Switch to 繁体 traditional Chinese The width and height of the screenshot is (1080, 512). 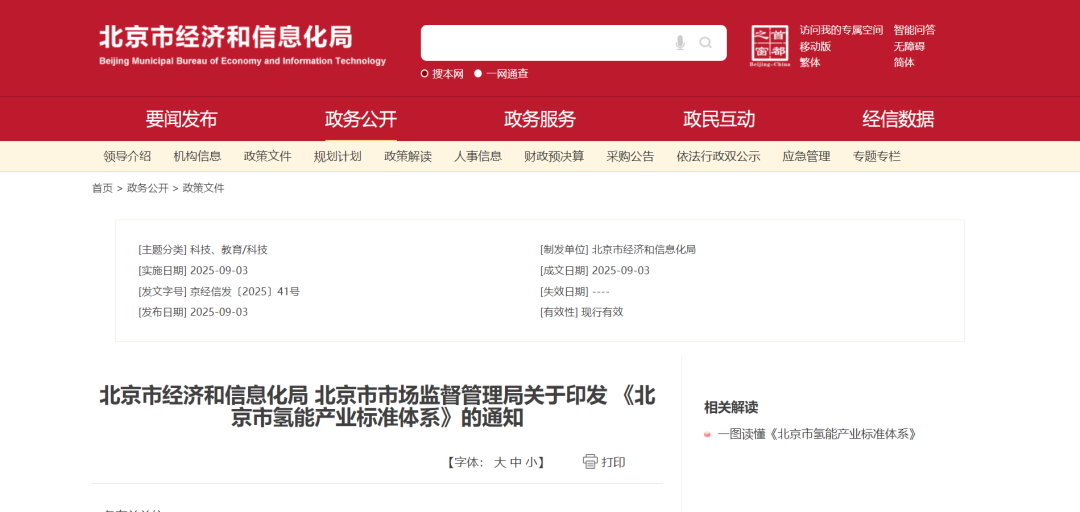pos(810,62)
